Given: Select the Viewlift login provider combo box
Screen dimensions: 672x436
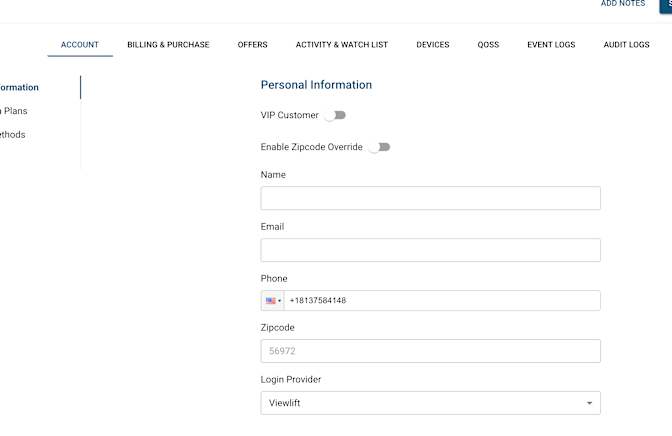Looking at the screenshot, I should 420,403.
